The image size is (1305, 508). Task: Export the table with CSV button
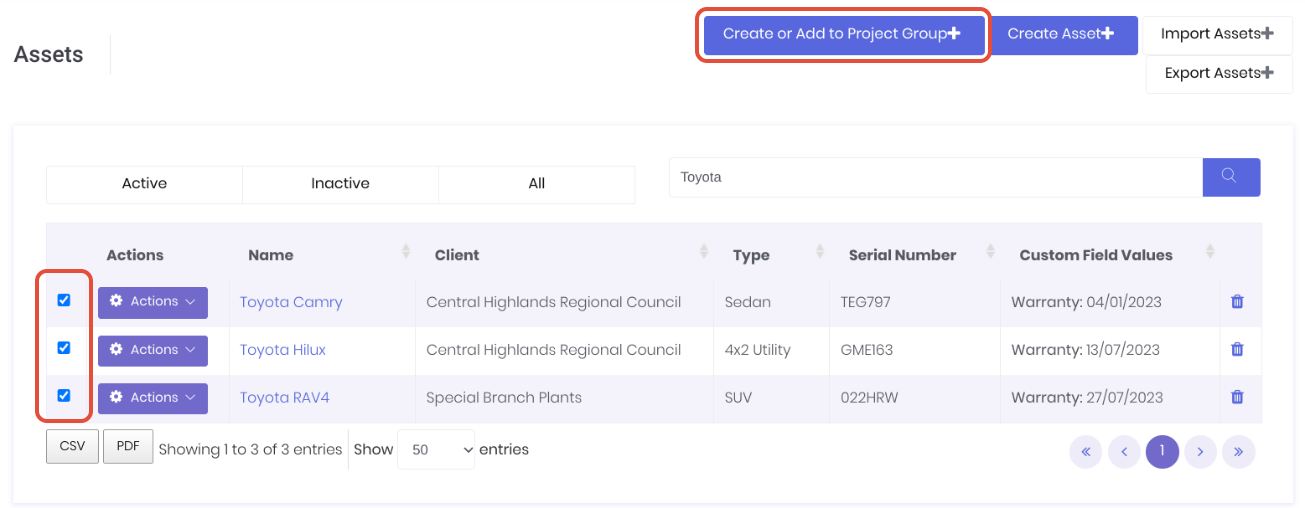(x=73, y=447)
